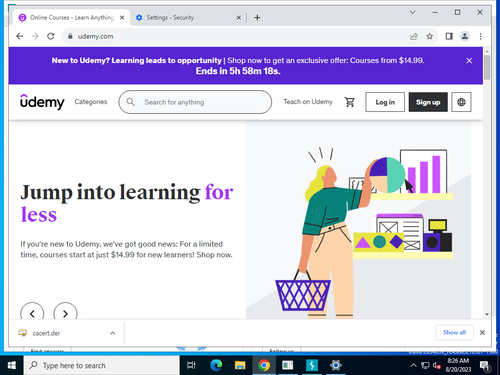
Task: Open the notification center icon
Action: click(x=485, y=366)
